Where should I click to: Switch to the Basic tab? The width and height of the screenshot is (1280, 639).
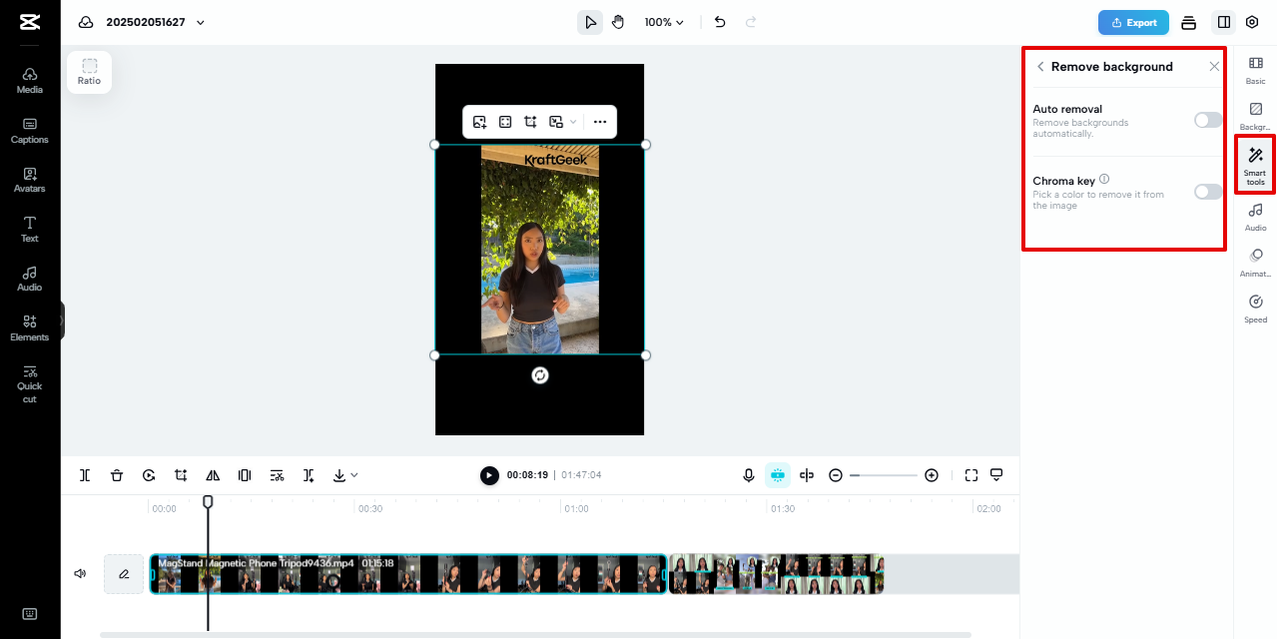click(1255, 70)
